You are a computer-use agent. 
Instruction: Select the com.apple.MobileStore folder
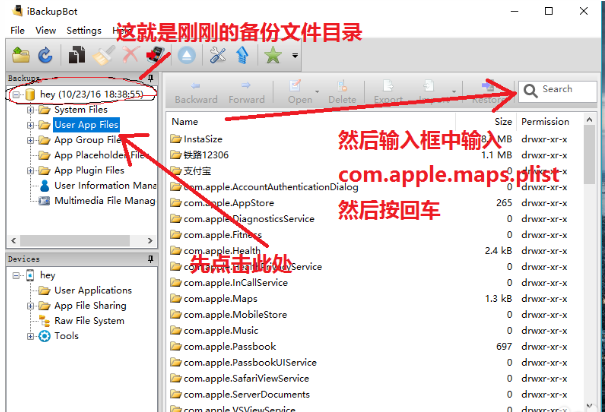[x=235, y=315]
